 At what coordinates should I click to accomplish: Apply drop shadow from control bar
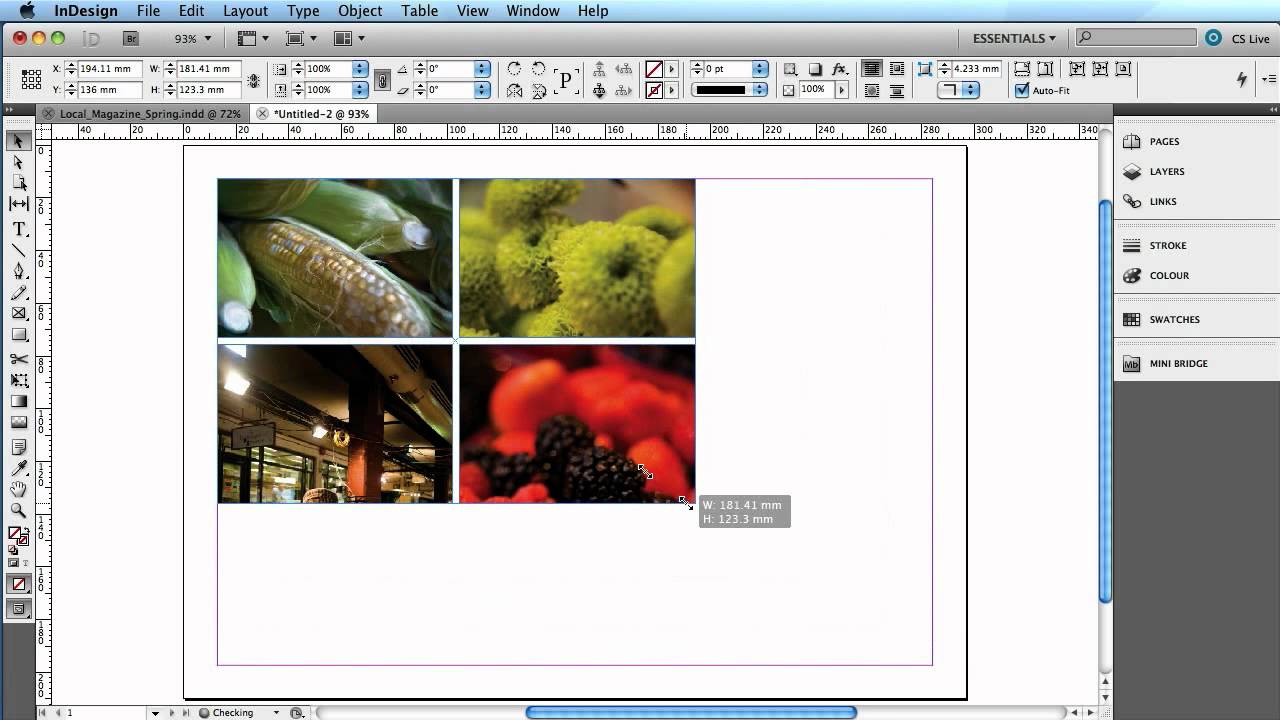815,69
